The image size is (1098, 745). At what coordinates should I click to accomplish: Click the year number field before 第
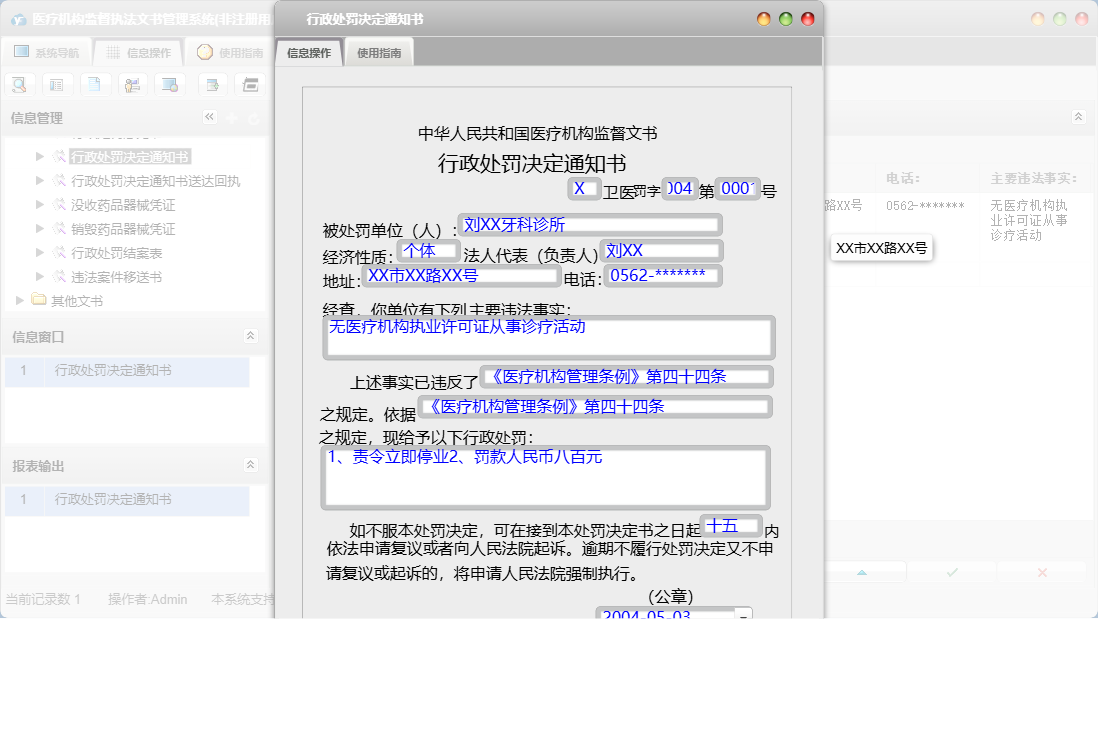[x=680, y=188]
